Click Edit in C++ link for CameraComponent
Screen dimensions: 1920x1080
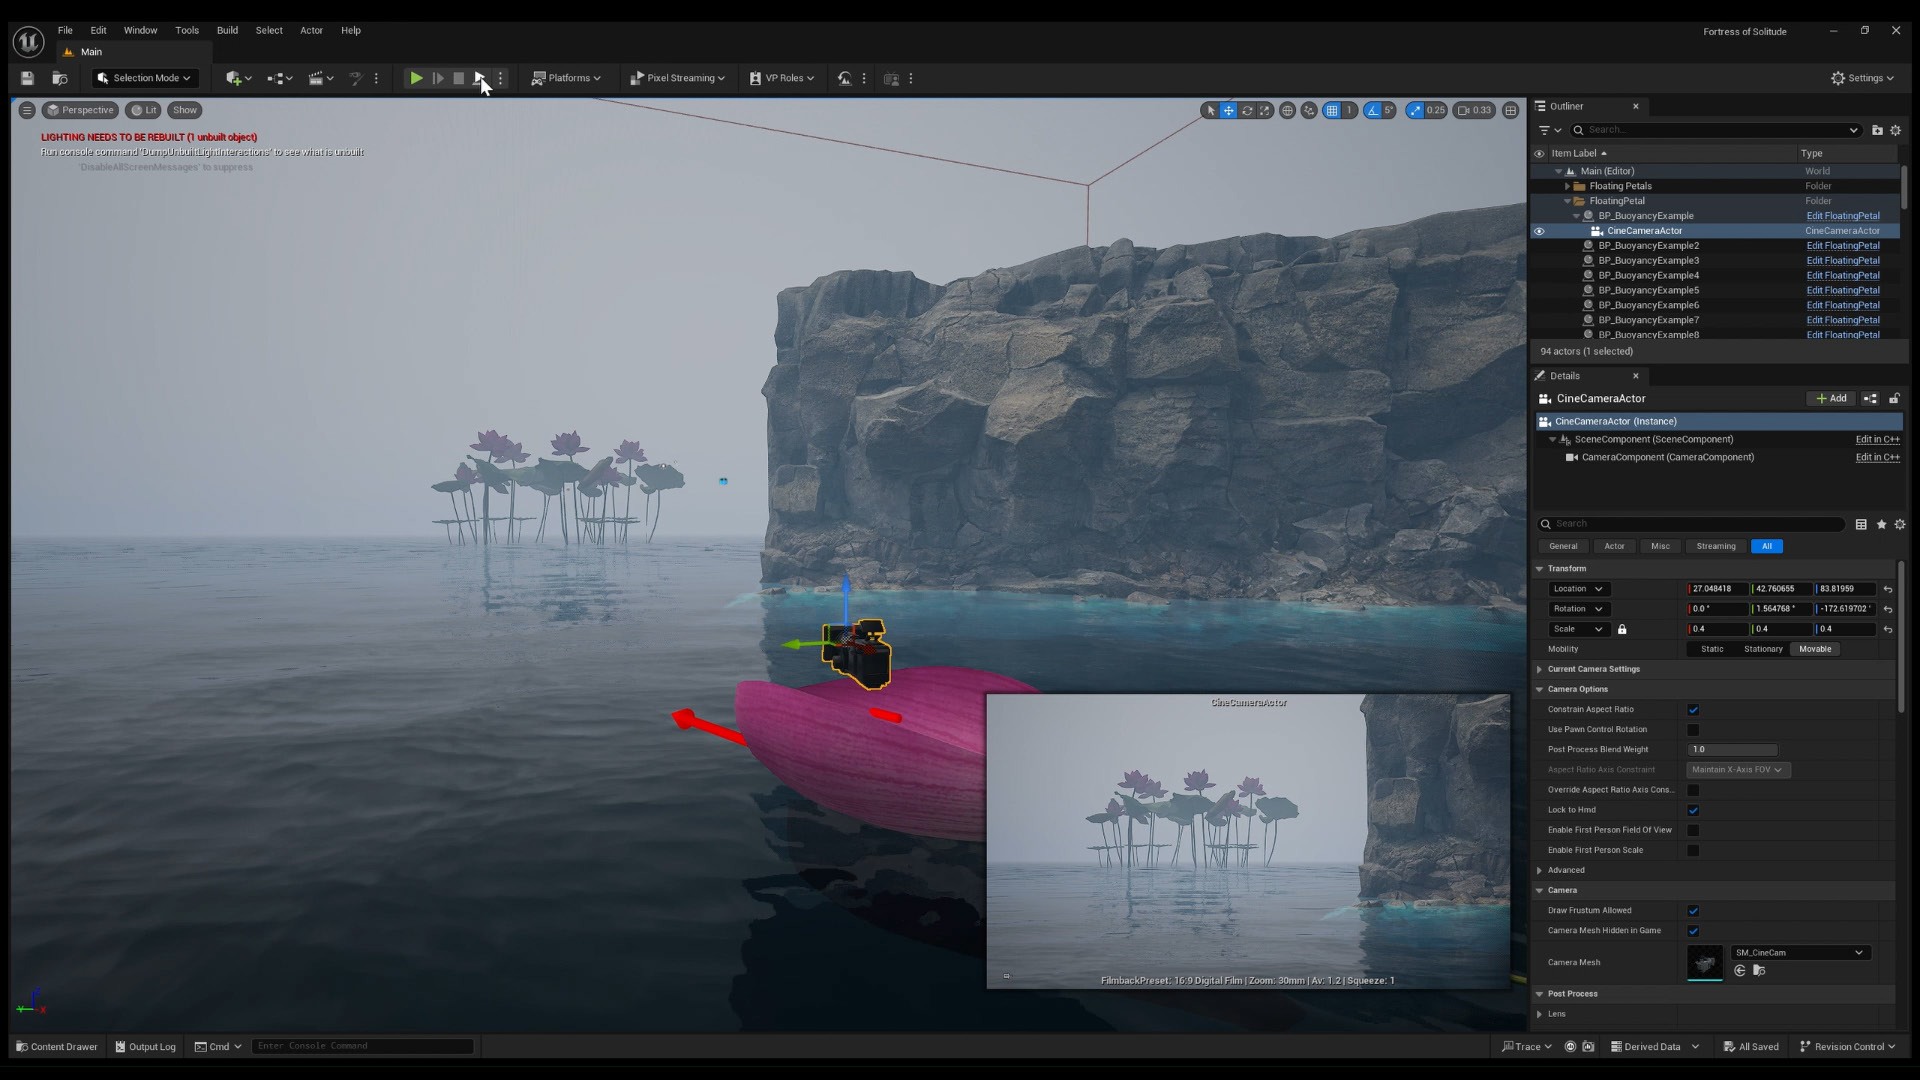click(x=1877, y=457)
